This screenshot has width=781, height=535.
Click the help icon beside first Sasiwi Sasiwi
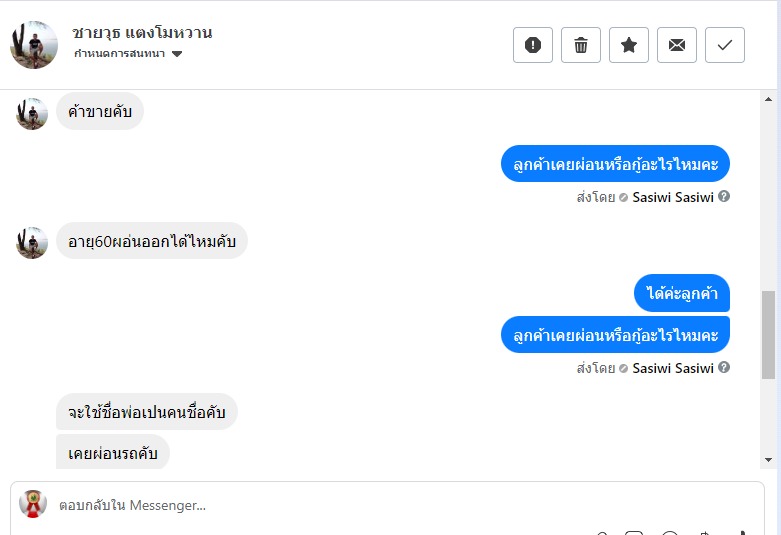click(724, 197)
